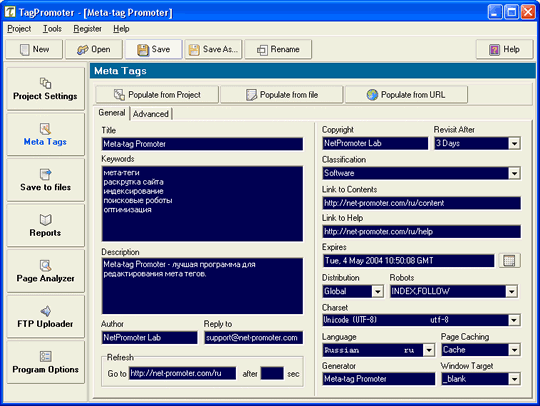Close the TagPromoter window

coord(528,12)
